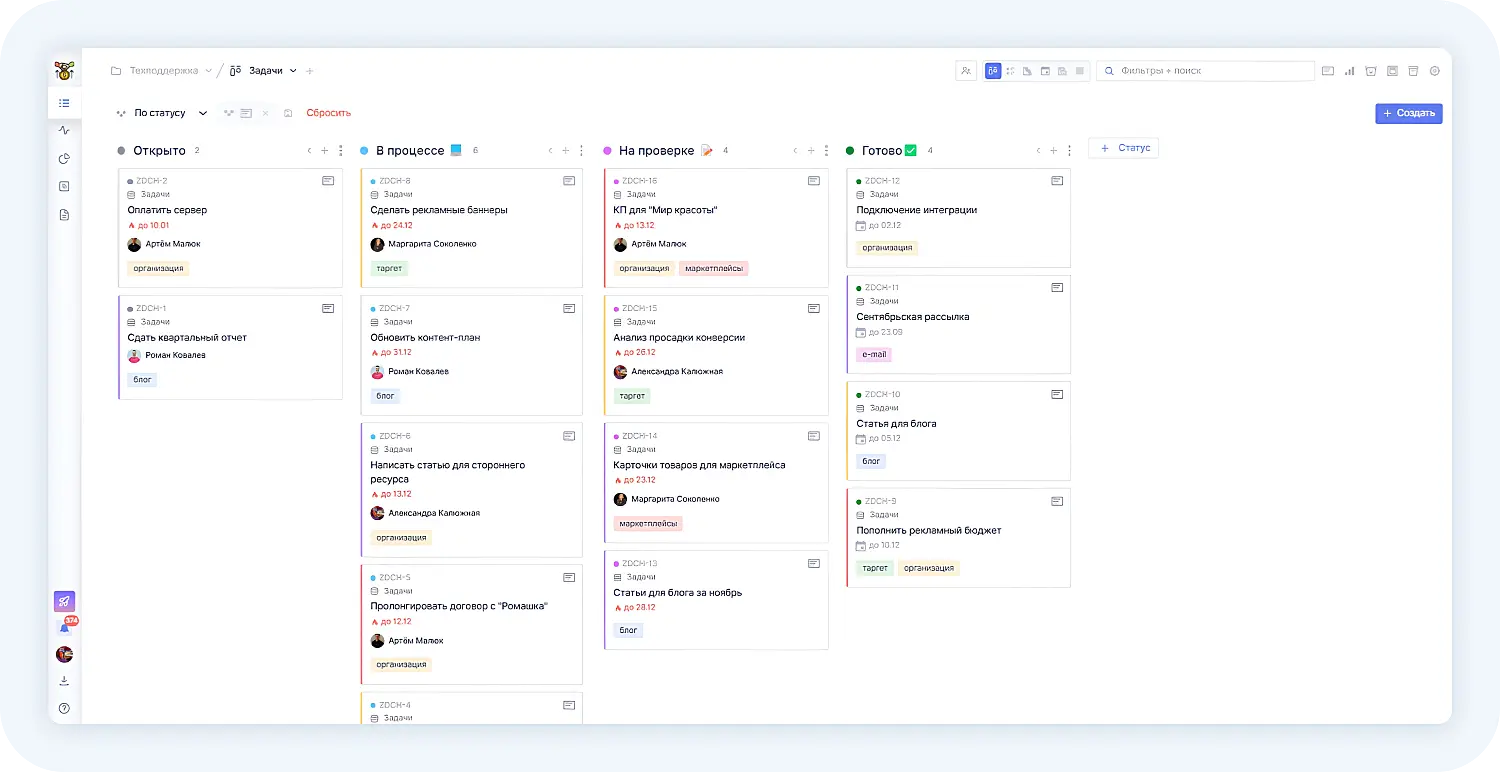This screenshot has width=1500, height=772.
Task: Open the task Статьи для блога за ноябрь
Action: [x=678, y=593]
